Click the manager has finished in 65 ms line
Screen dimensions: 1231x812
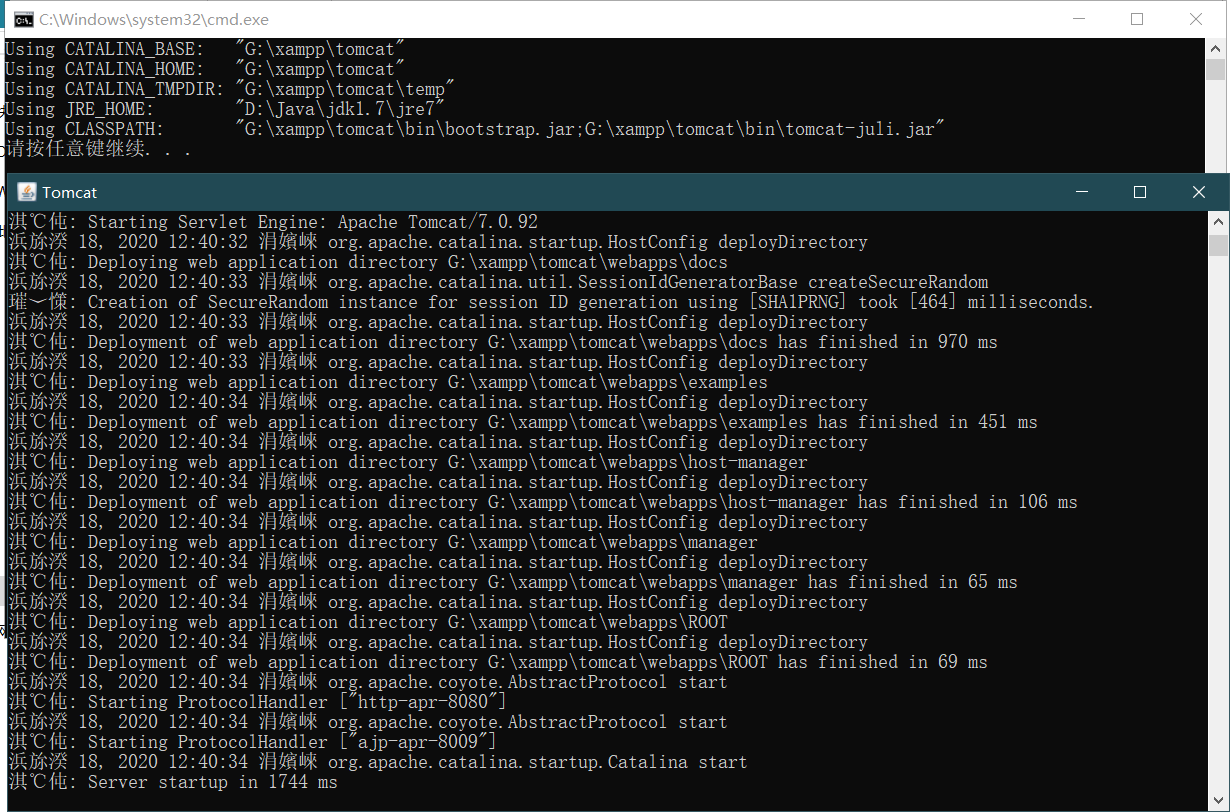pyautogui.click(x=513, y=582)
